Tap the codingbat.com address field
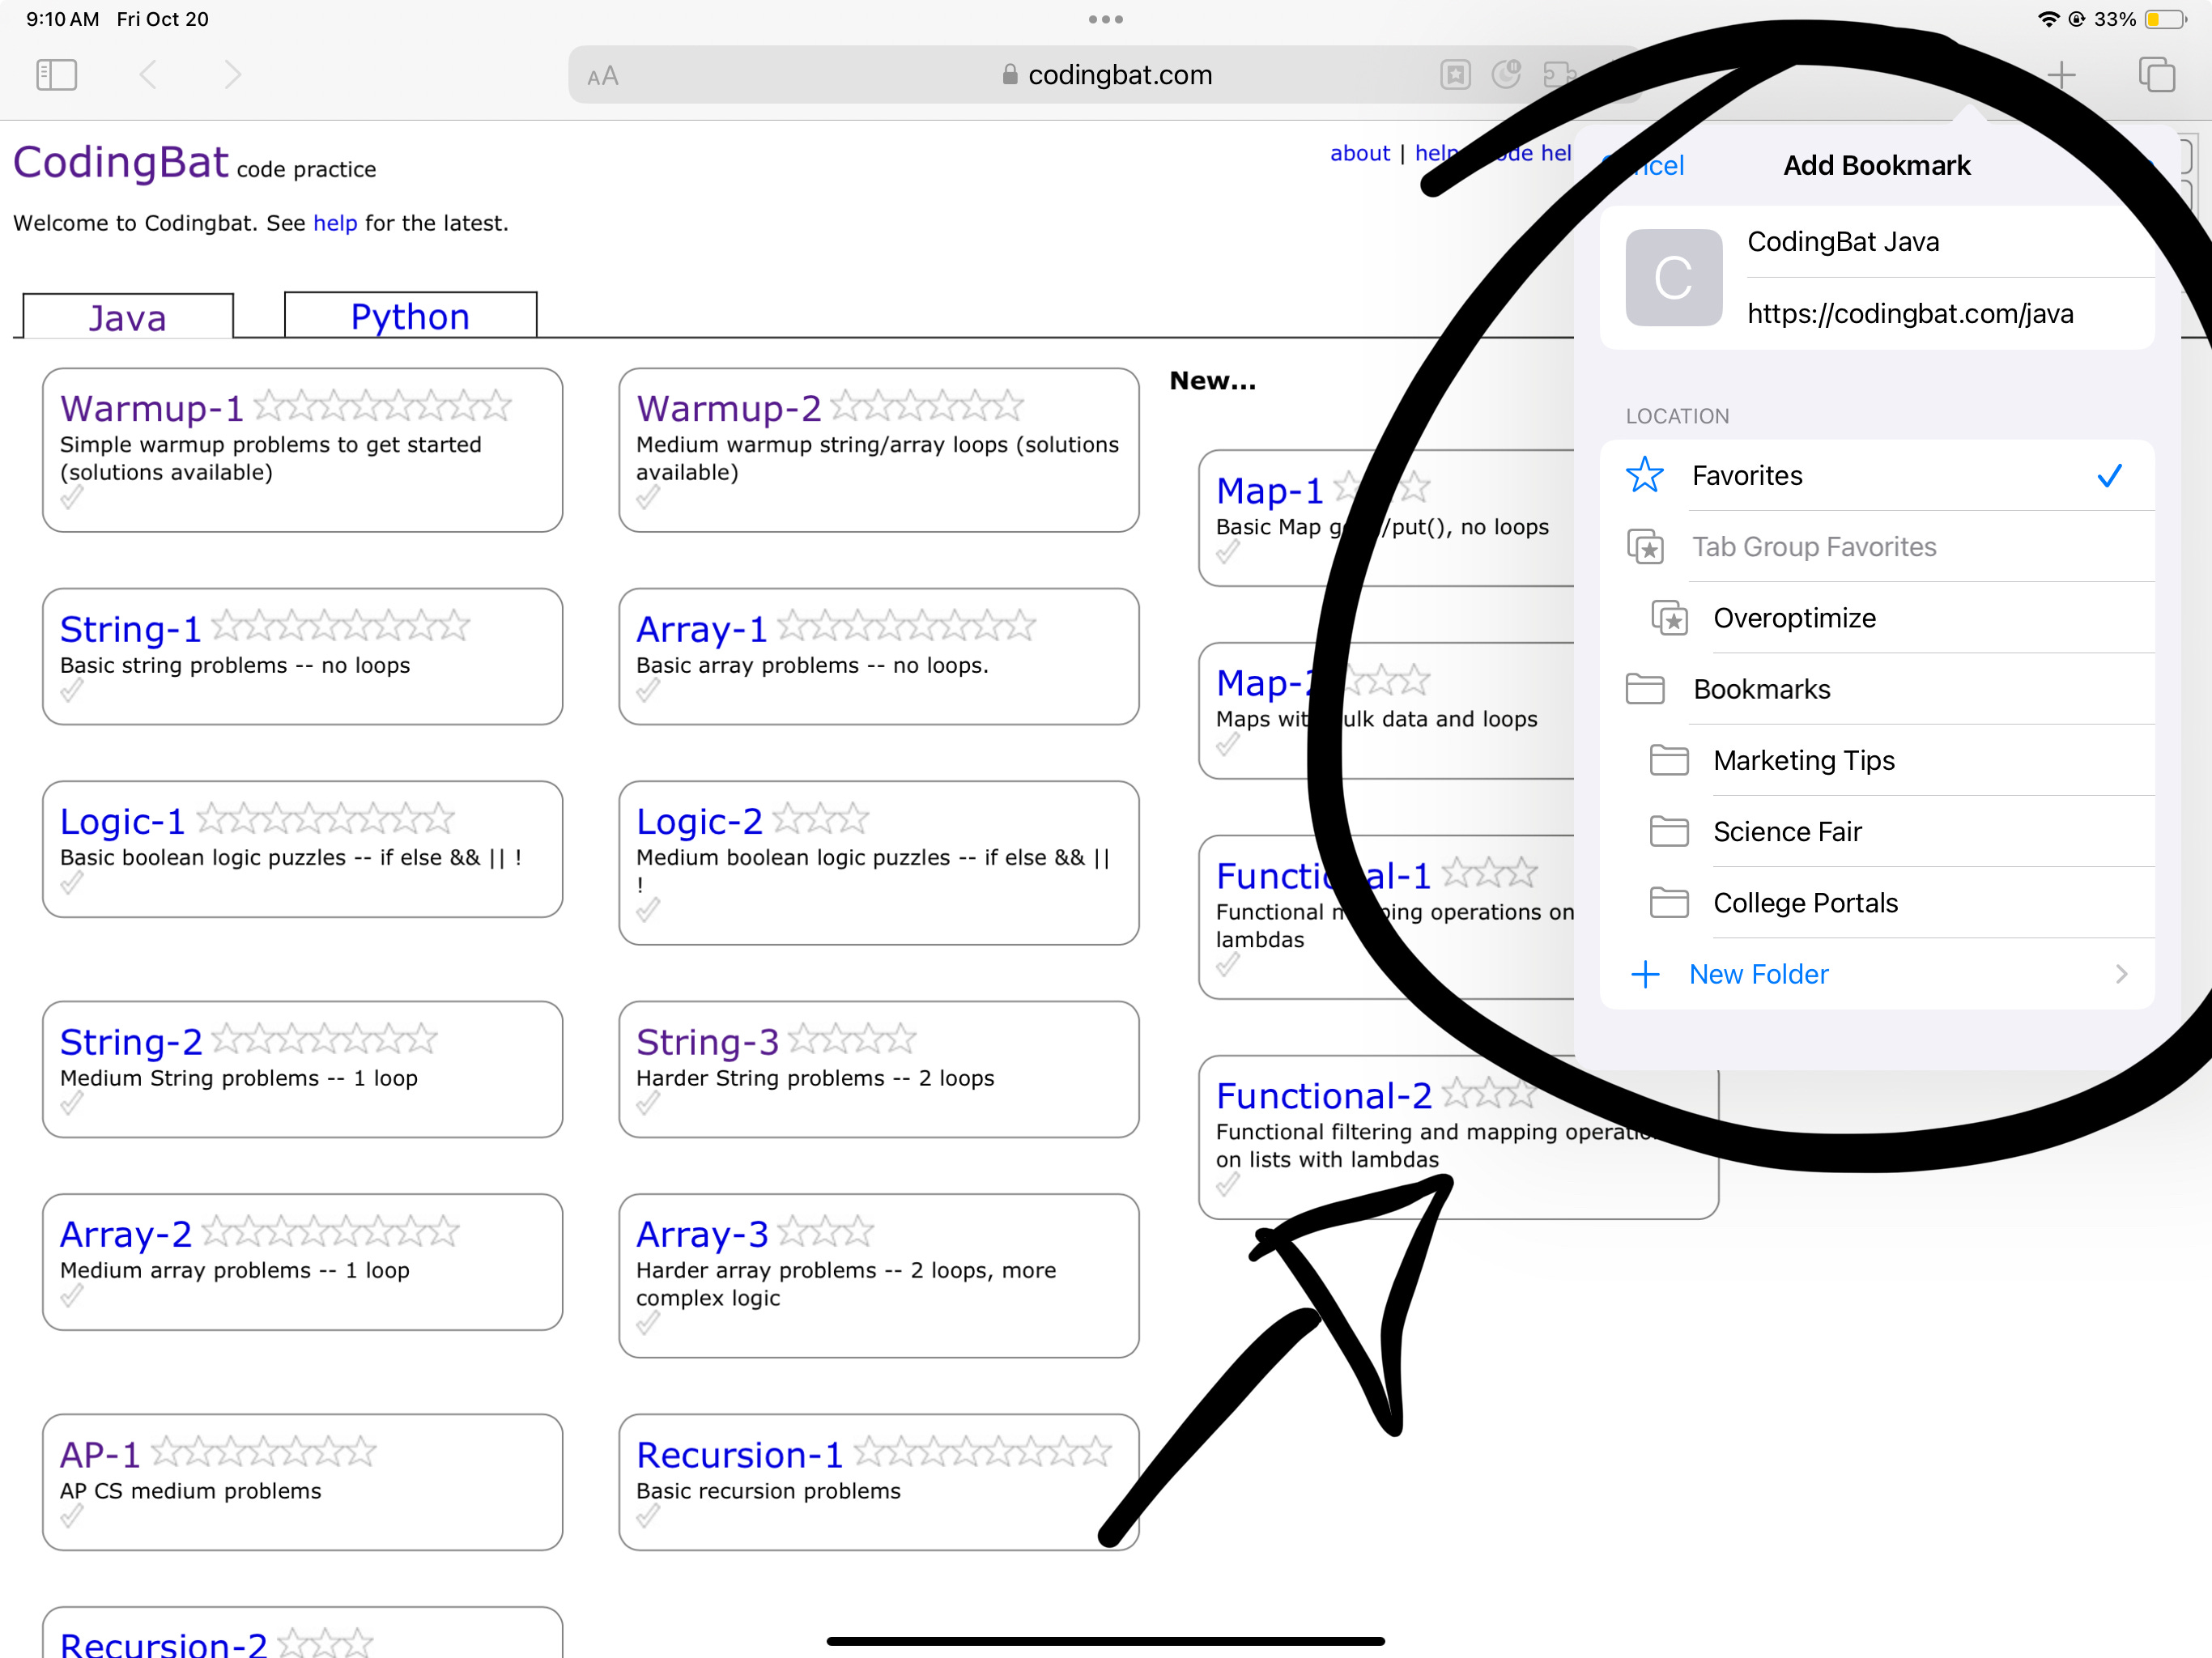Viewport: 2212px width, 1658px height. tap(1107, 75)
